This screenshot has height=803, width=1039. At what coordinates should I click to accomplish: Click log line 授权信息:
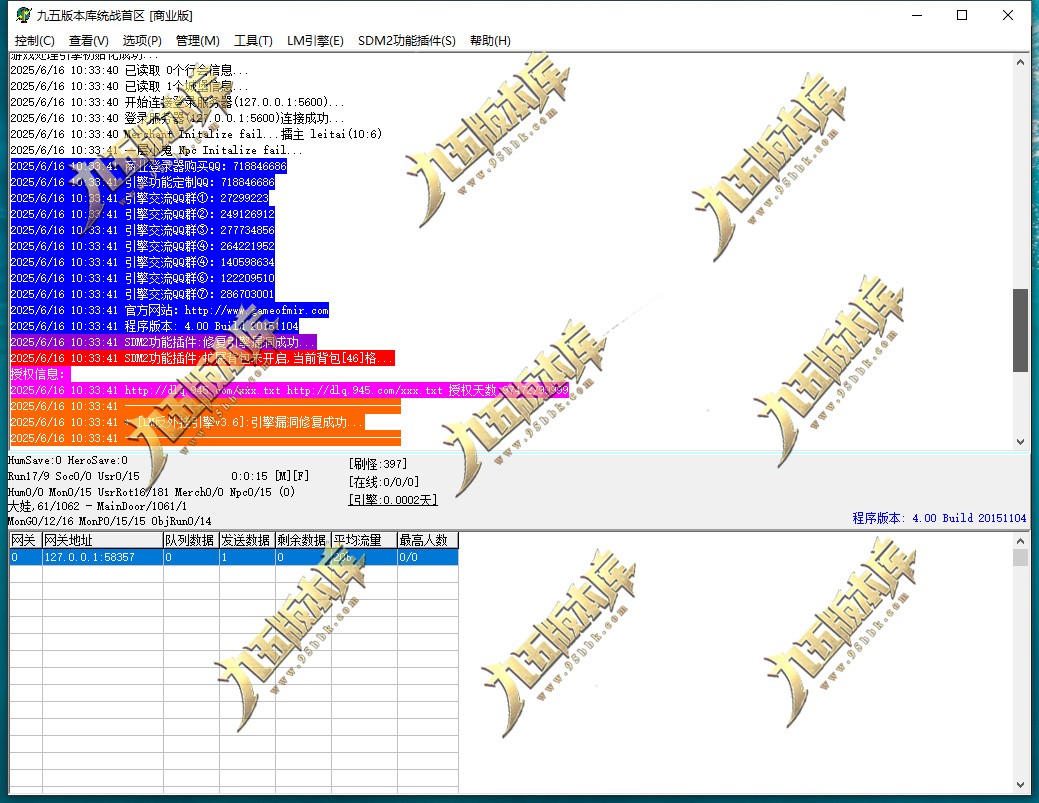point(38,374)
